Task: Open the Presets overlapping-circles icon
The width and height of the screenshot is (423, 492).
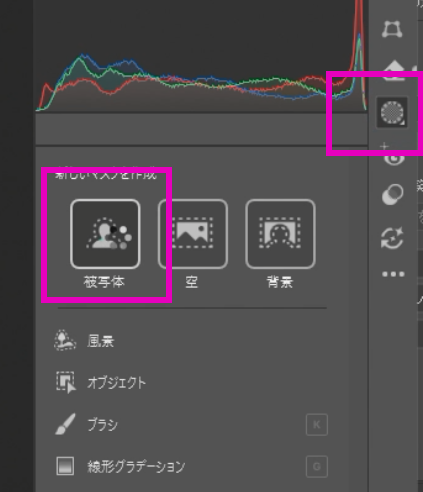Action: pos(393,194)
